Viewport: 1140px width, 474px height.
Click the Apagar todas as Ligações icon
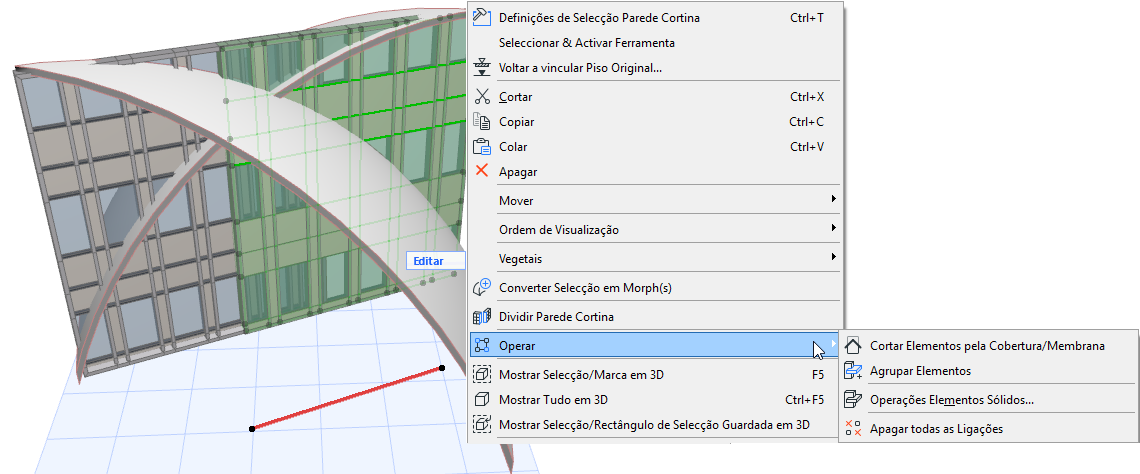pyautogui.click(x=854, y=428)
